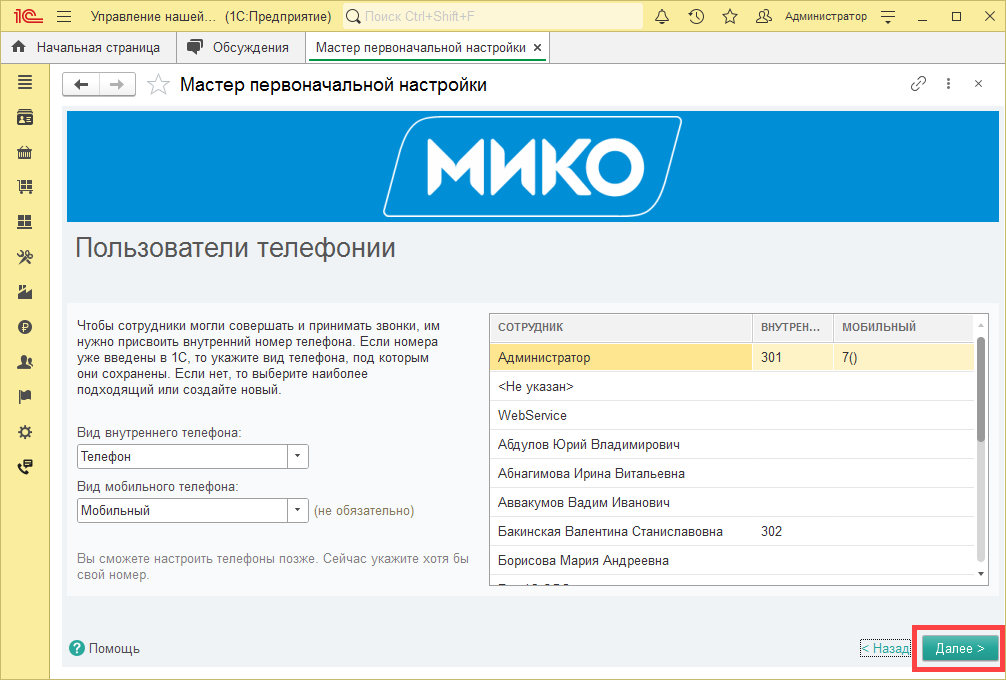Image resolution: width=1006 pixels, height=680 pixels.
Task: Open the Telephony section in the sidebar
Action: 25,466
